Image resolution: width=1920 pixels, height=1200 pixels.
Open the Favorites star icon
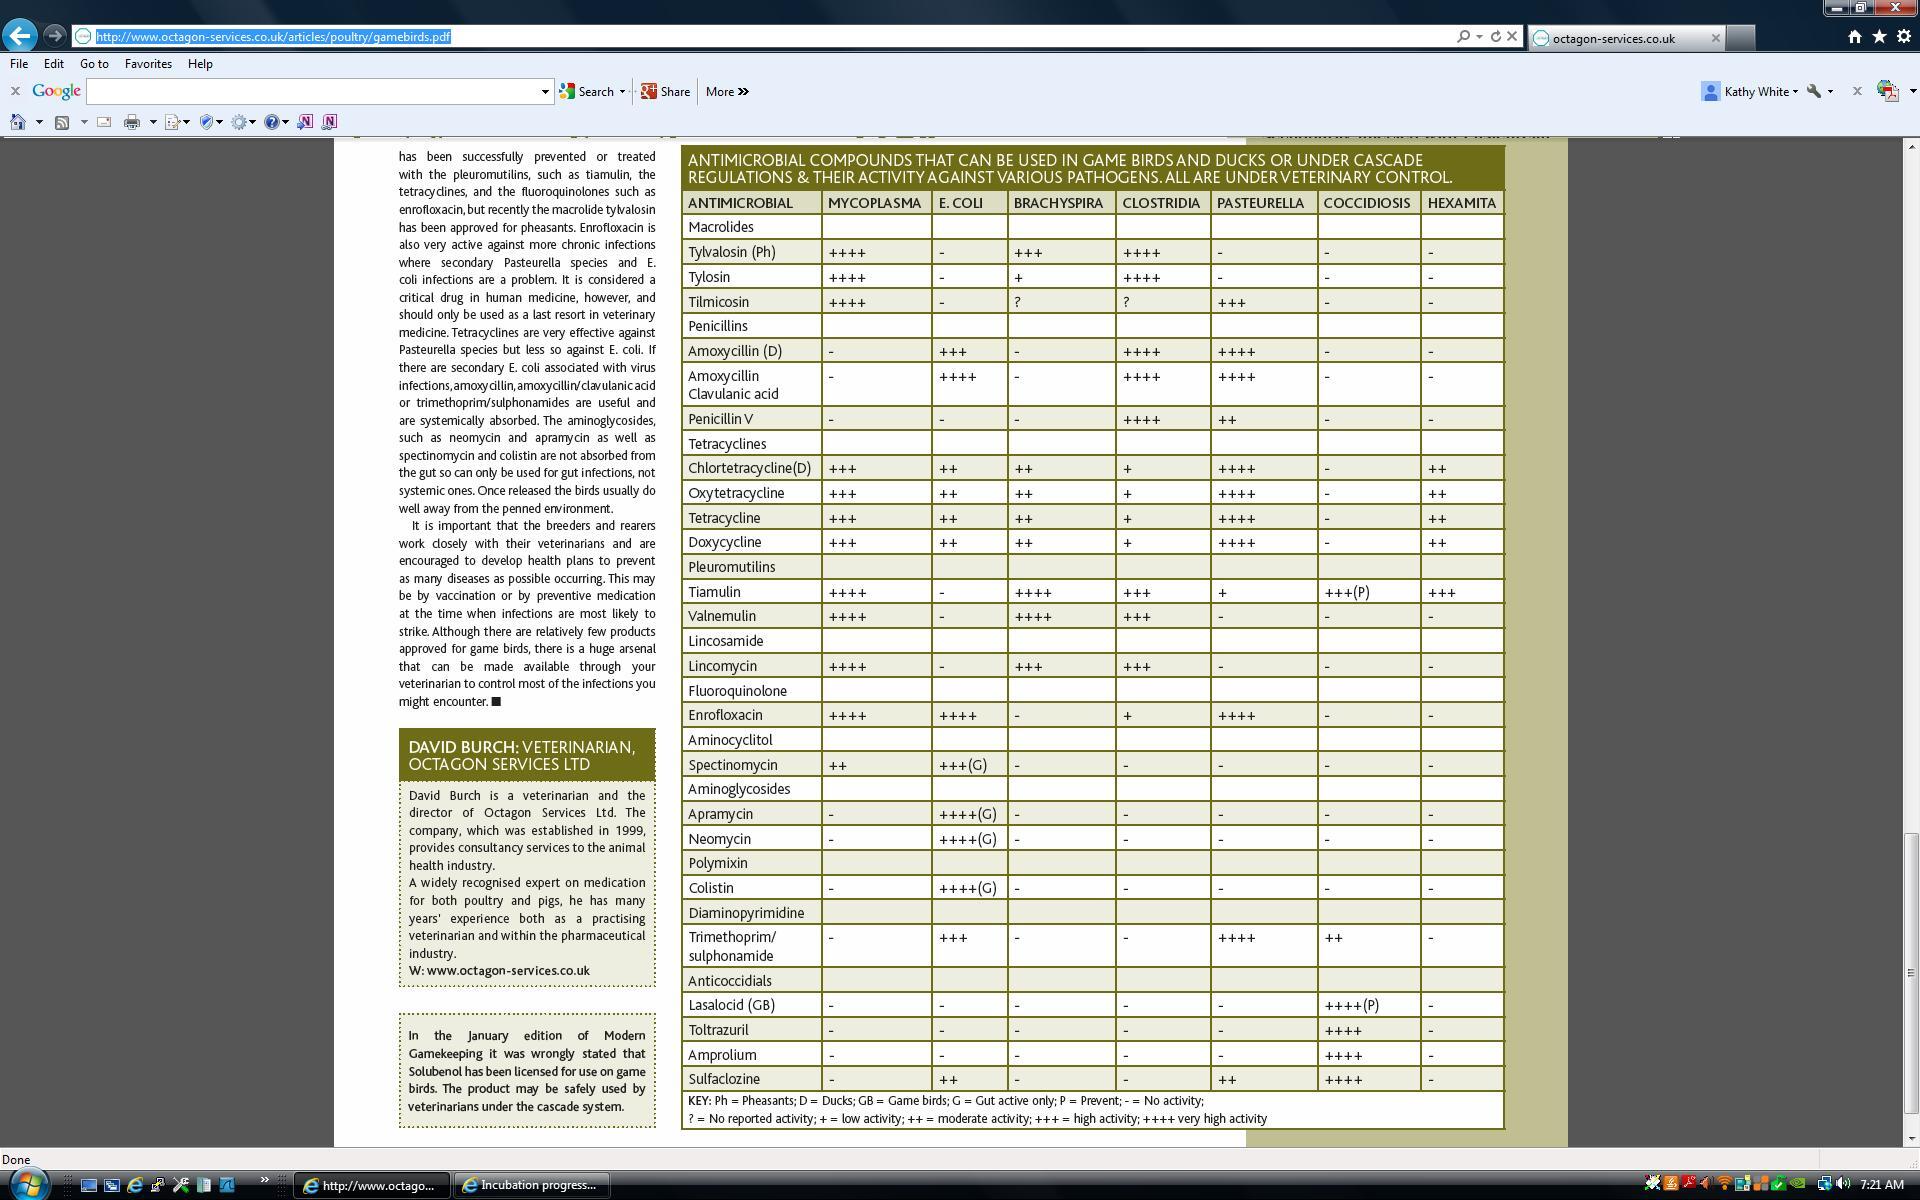click(1879, 37)
